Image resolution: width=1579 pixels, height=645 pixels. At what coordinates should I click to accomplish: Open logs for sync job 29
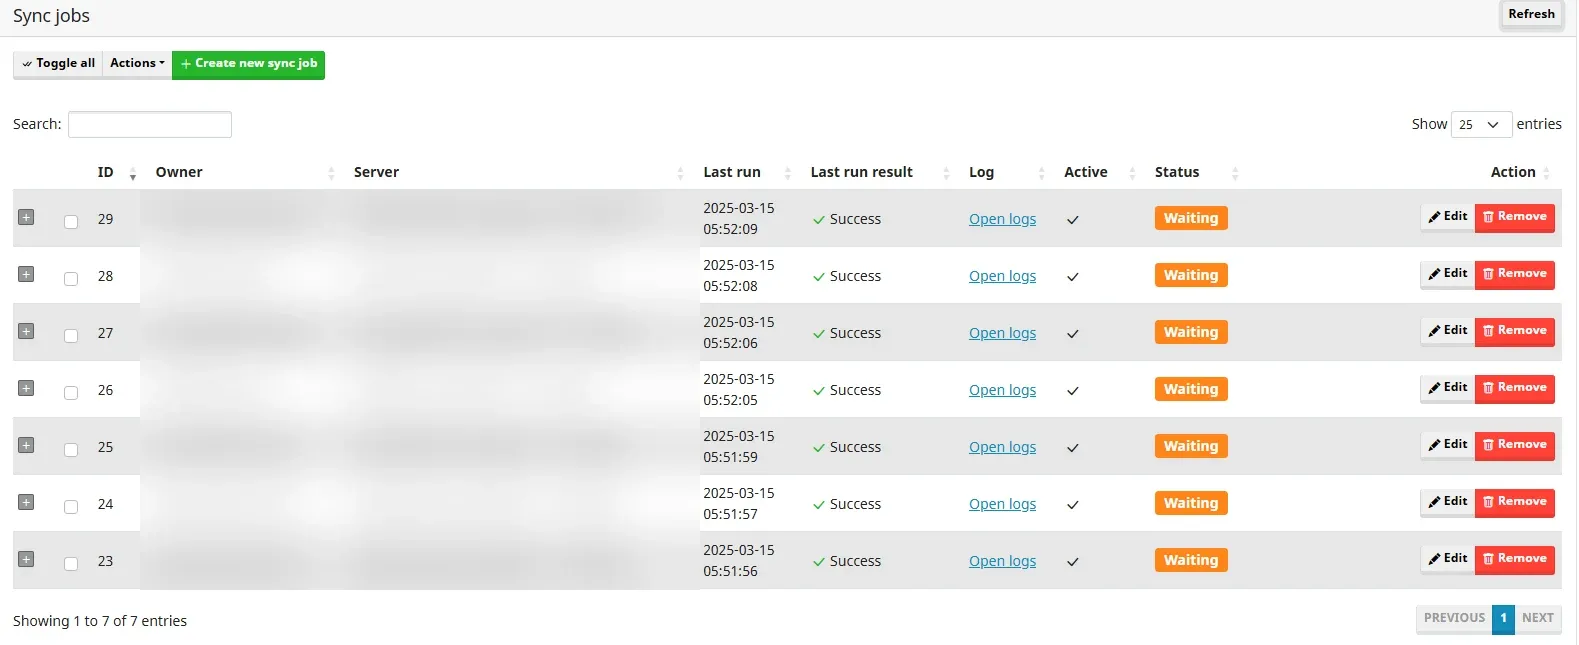1002,219
